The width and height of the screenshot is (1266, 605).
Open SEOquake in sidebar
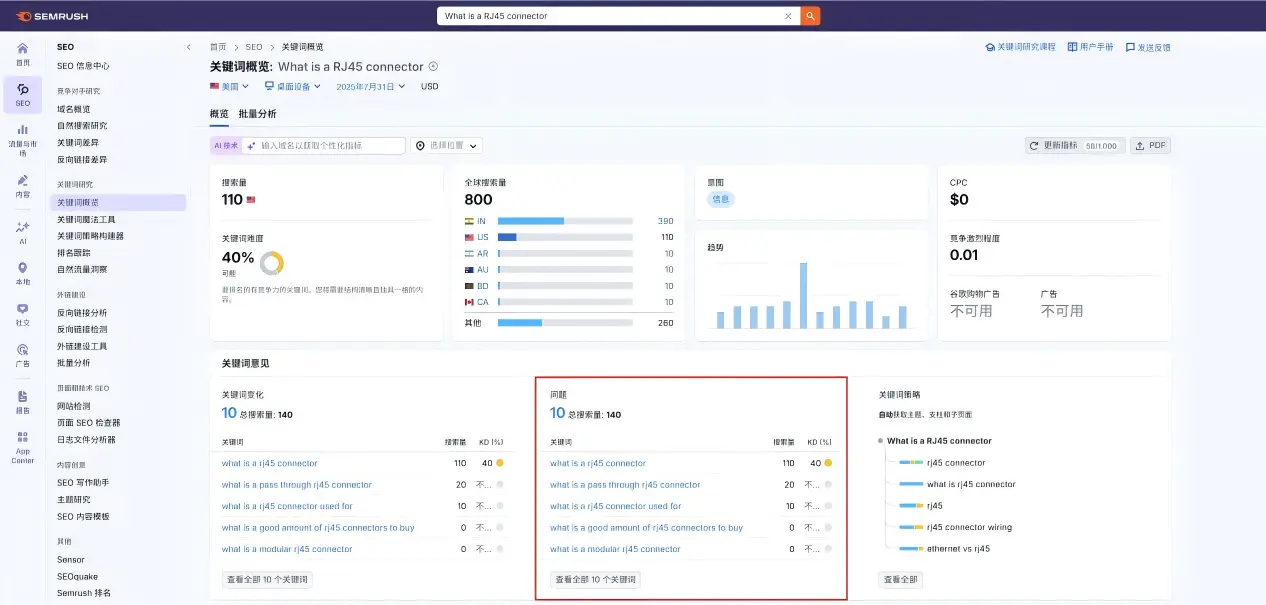75,577
